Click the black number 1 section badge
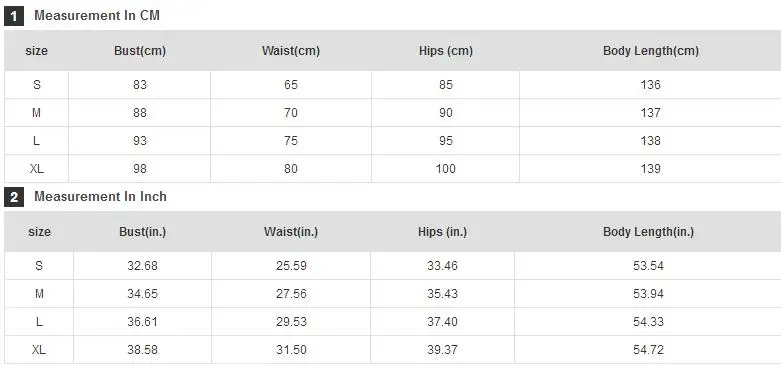This screenshot has width=781, height=369. tap(14, 16)
